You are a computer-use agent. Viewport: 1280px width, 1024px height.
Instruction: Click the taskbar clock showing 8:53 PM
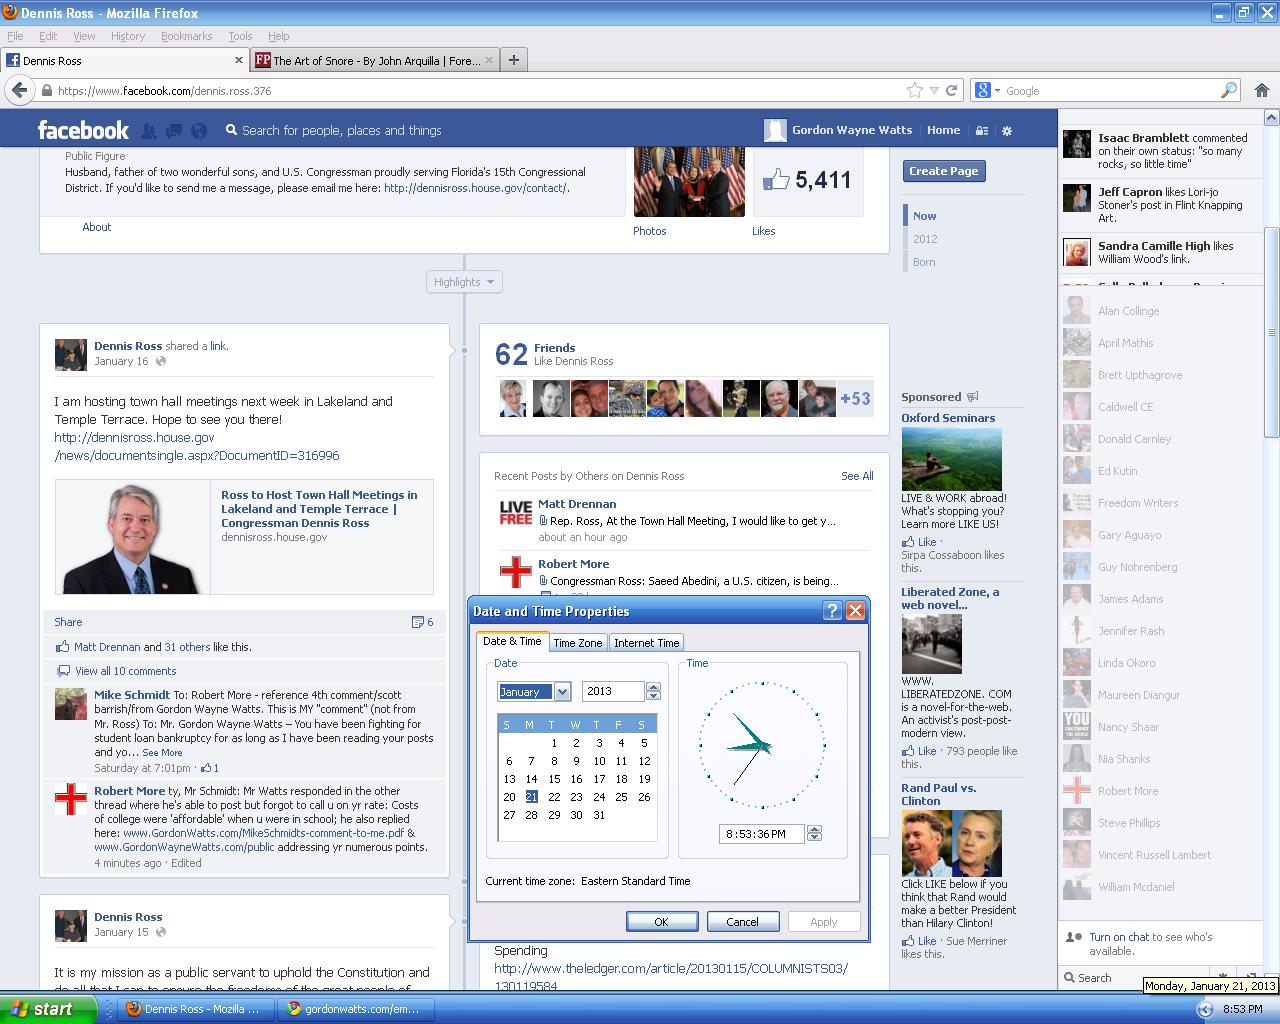click(x=1242, y=1009)
